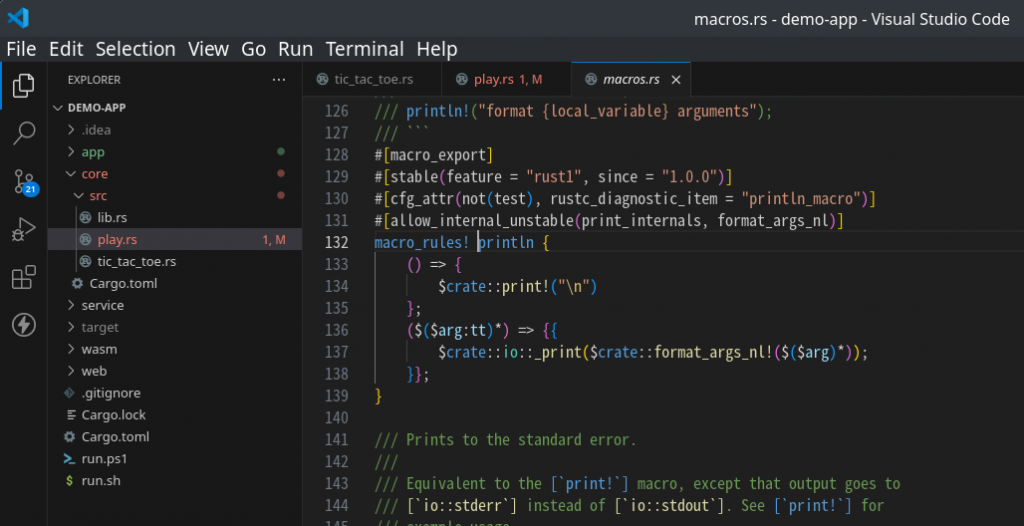Collapse the src folder

tap(79, 195)
